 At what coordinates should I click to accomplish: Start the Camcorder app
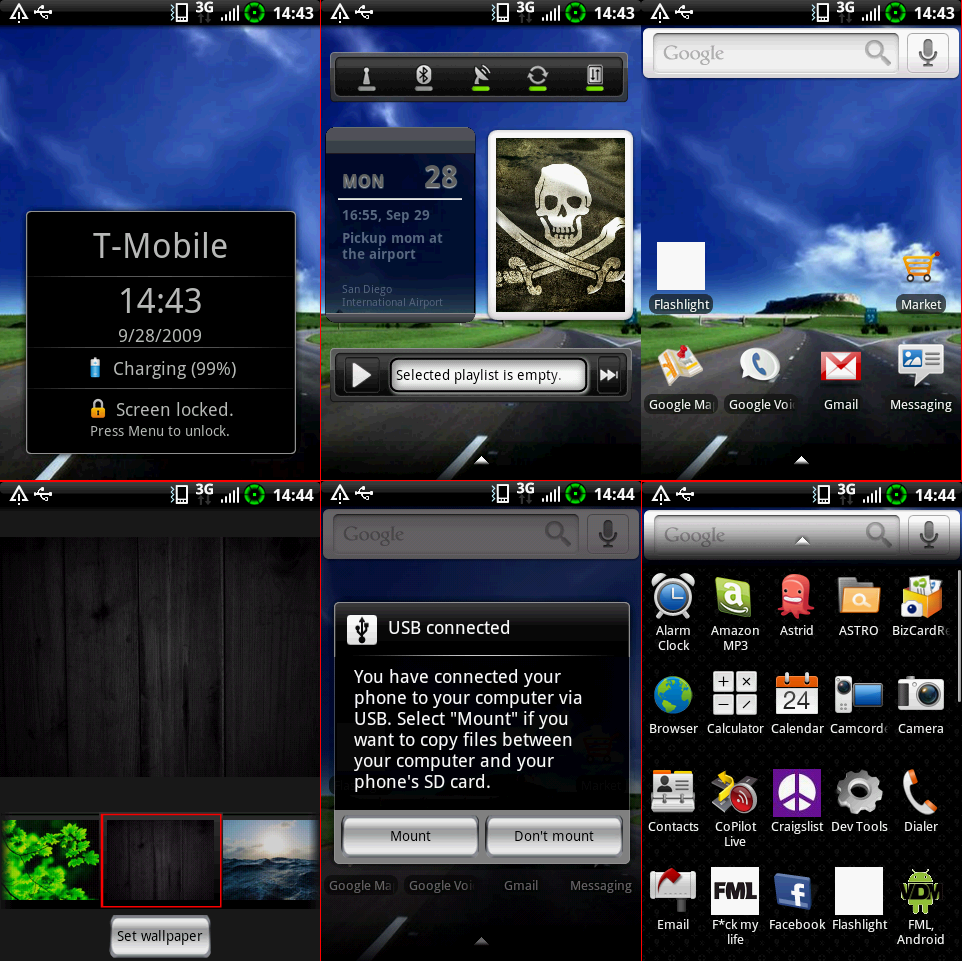click(x=859, y=704)
